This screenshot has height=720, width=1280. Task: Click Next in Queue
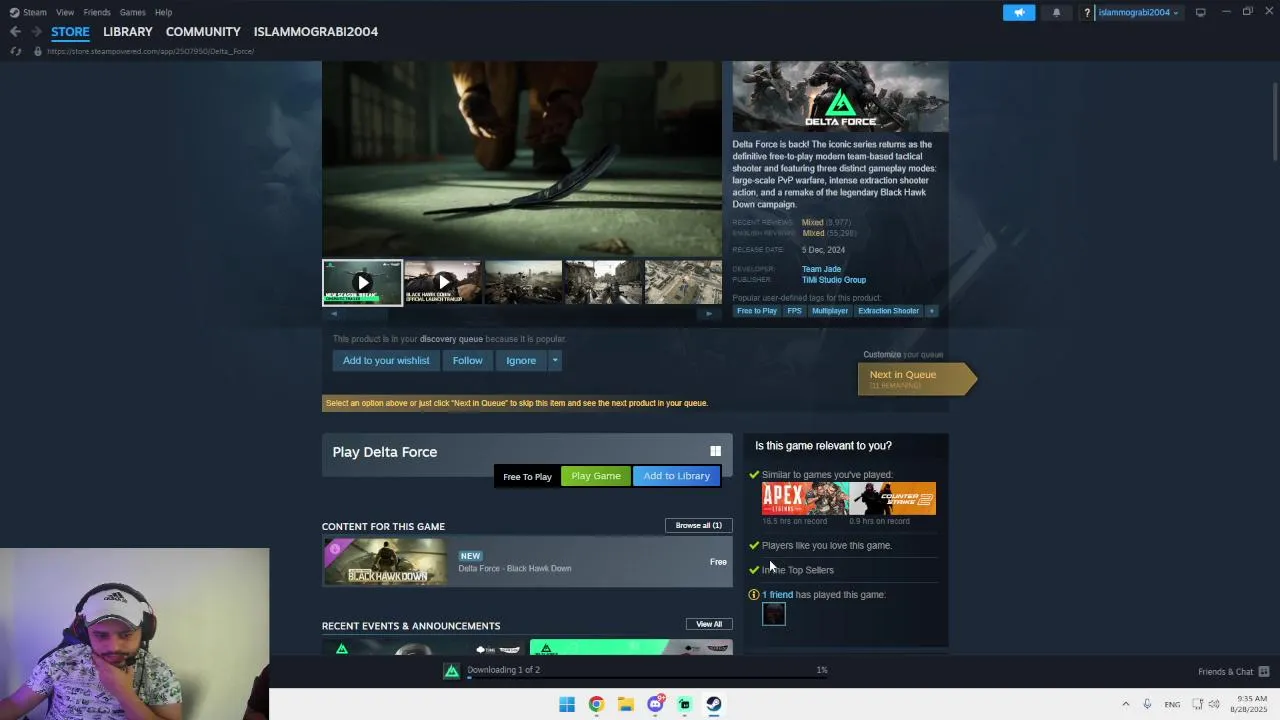(915, 379)
